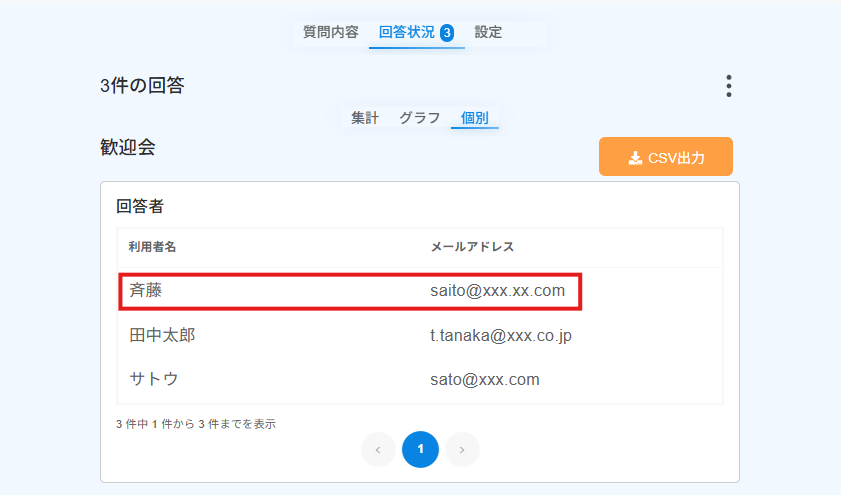Screen dimensions: 841x495
Task: Click the response count badge 3
Action: pyautogui.click(x=447, y=33)
